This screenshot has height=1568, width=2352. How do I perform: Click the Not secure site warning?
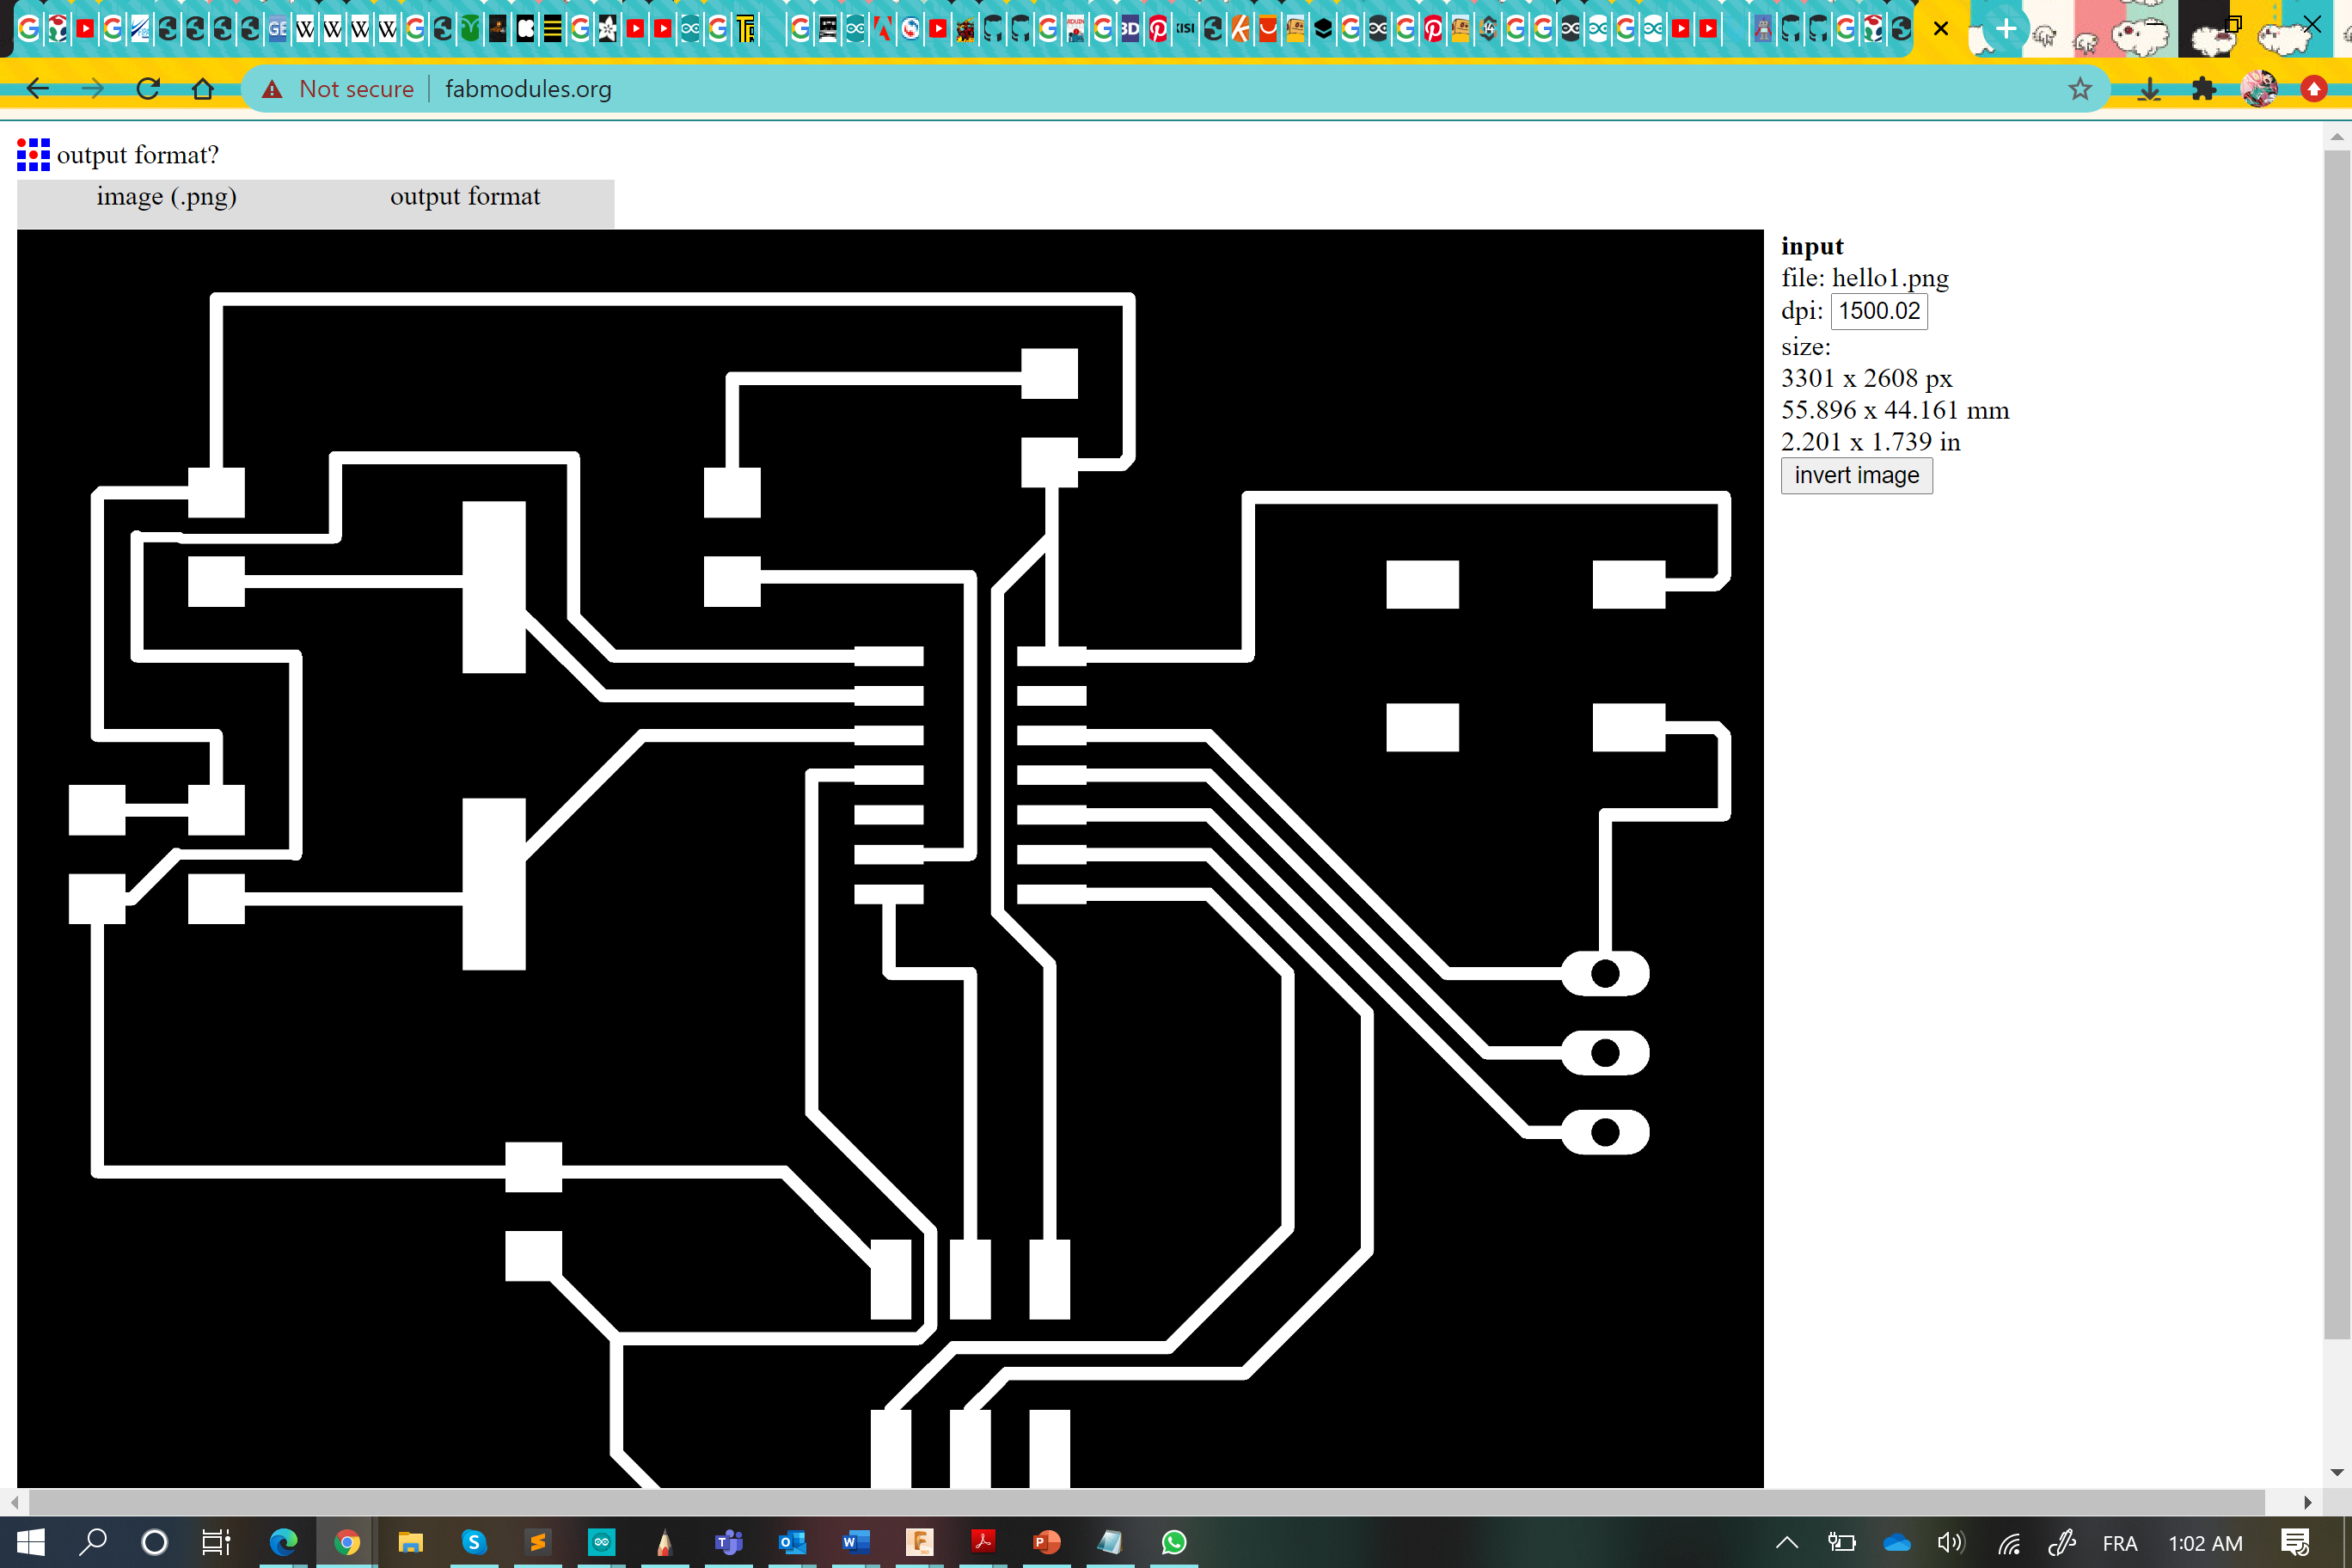coord(339,89)
